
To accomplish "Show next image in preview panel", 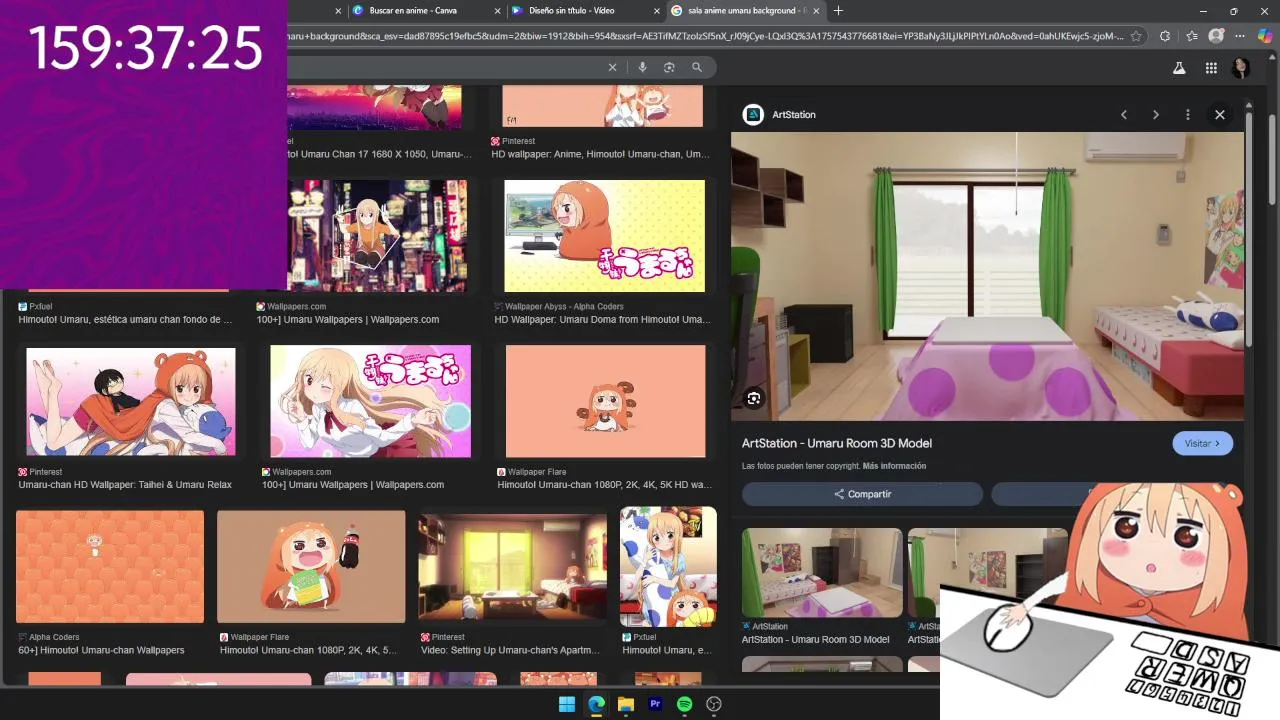I will 1156,115.
